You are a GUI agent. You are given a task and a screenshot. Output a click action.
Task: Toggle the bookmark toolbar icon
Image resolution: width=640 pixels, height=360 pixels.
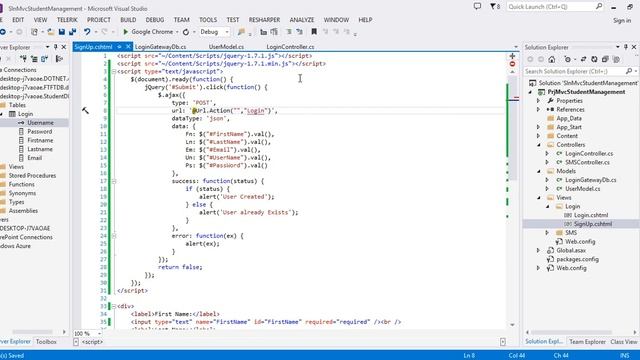(314, 32)
